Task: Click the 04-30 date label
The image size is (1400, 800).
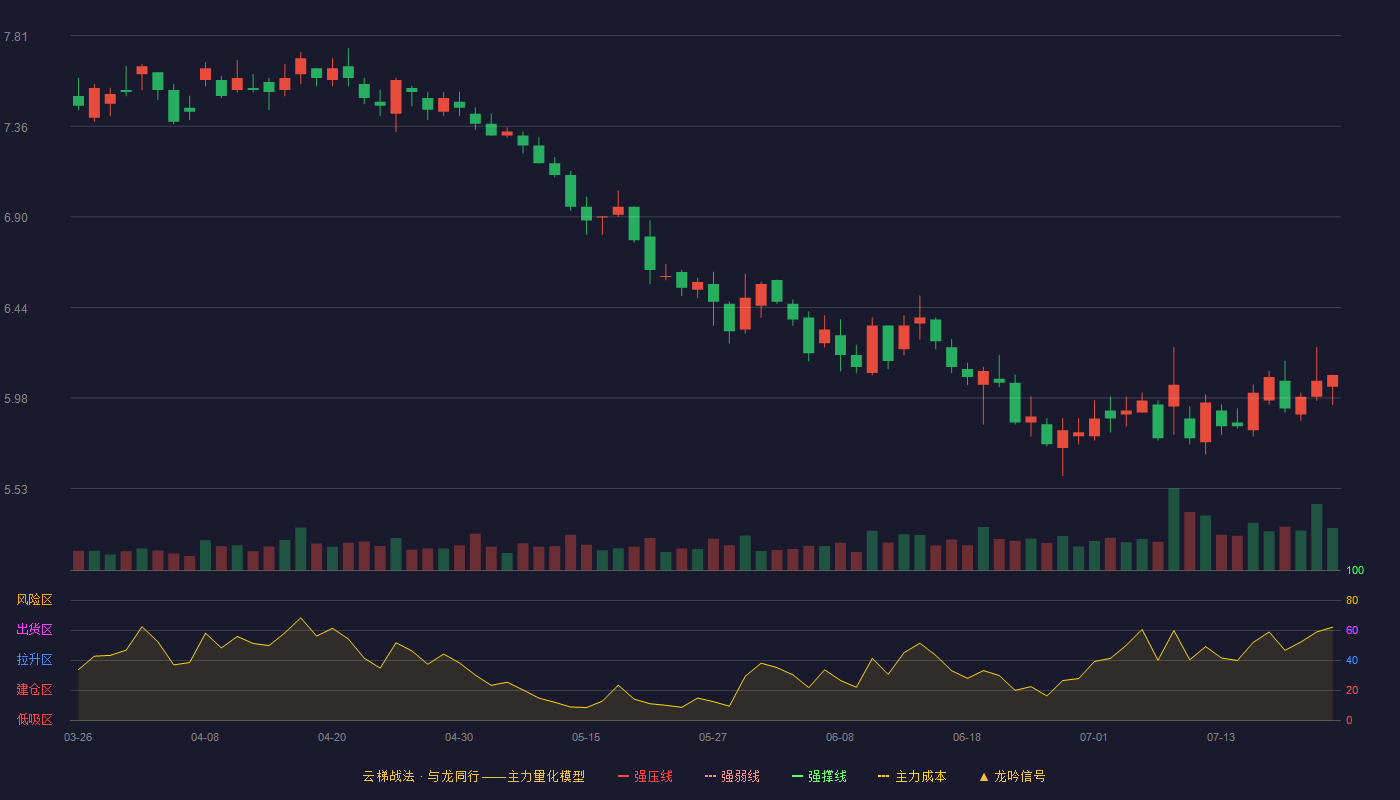Action: click(x=459, y=737)
